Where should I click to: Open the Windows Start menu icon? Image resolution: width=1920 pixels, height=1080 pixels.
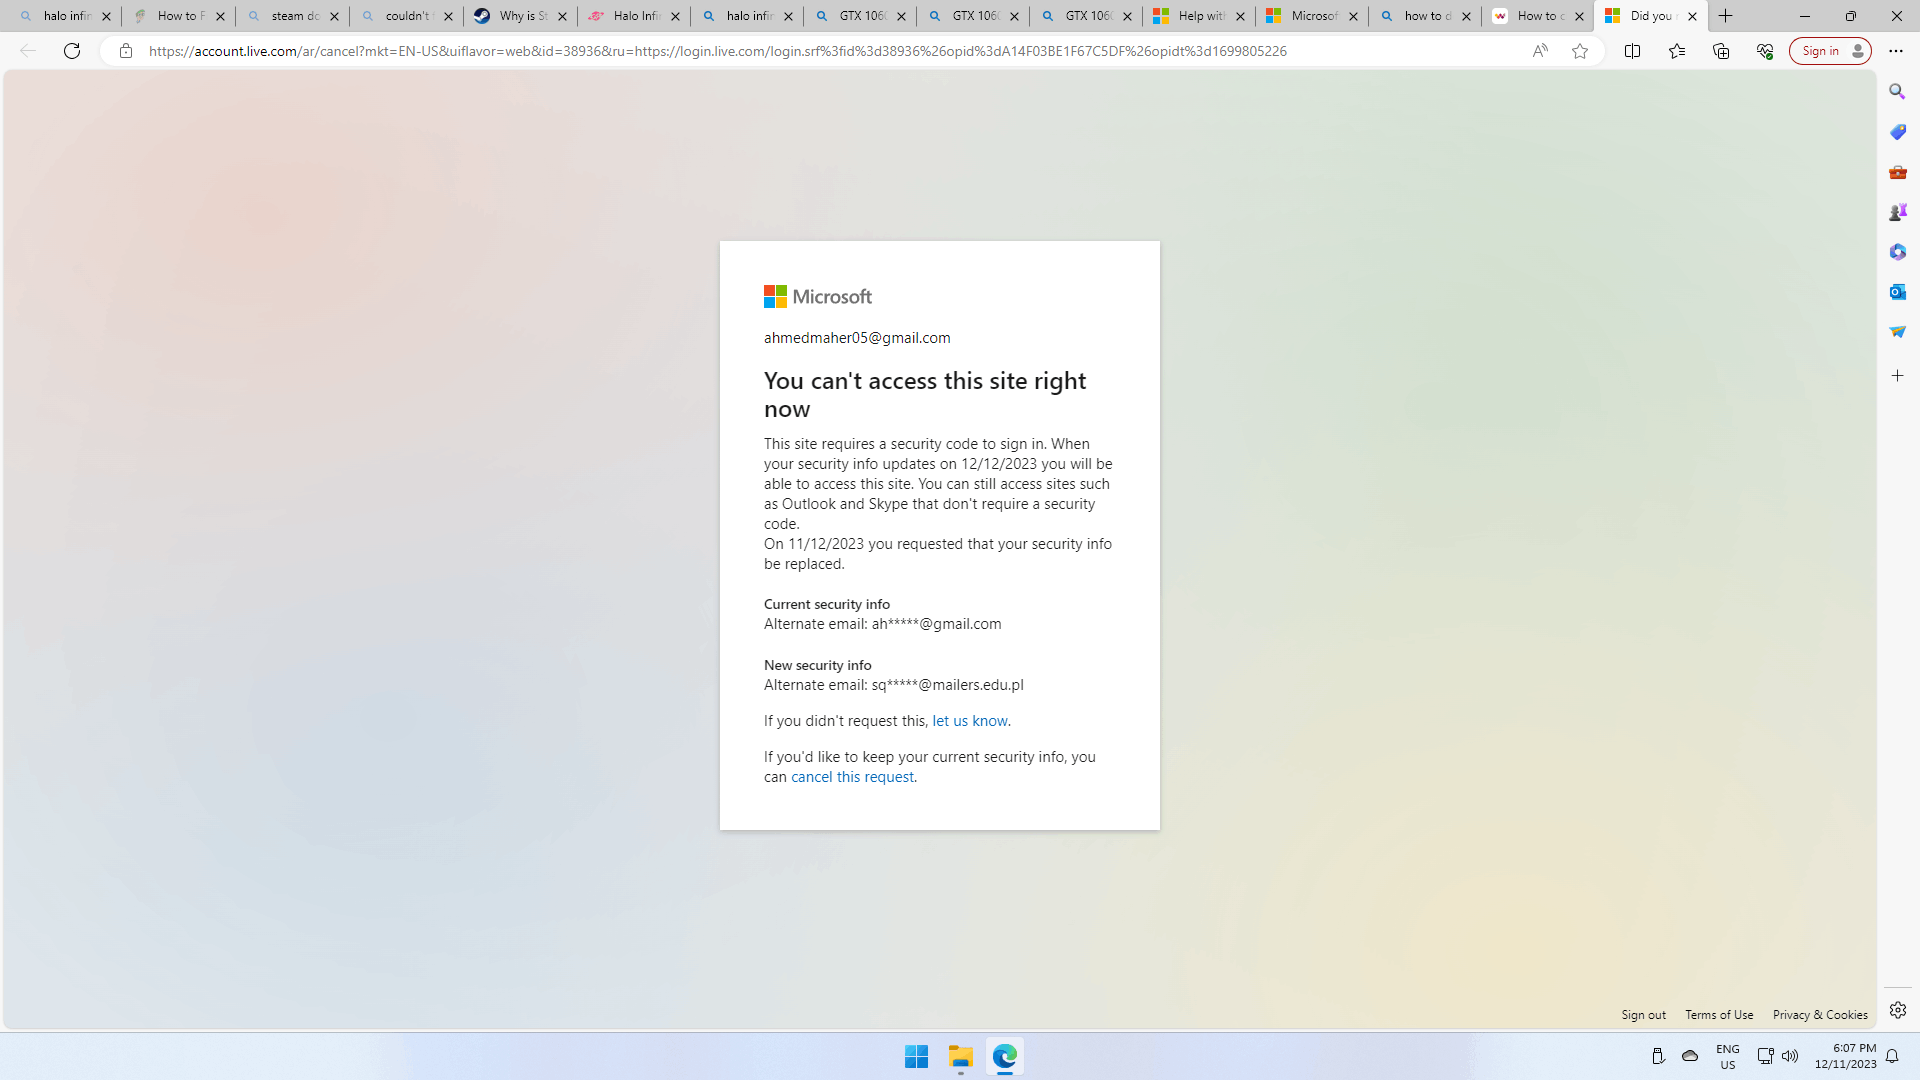(x=916, y=1056)
